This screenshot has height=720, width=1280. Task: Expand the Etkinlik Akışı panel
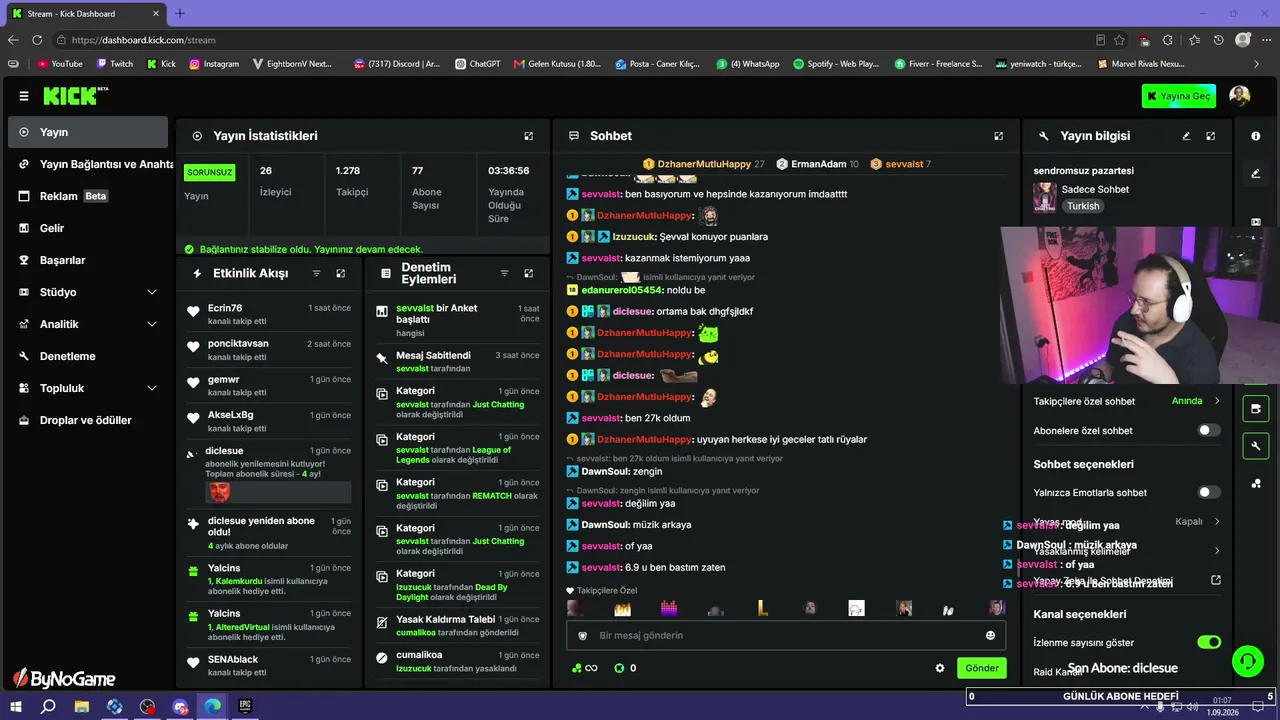(341, 273)
